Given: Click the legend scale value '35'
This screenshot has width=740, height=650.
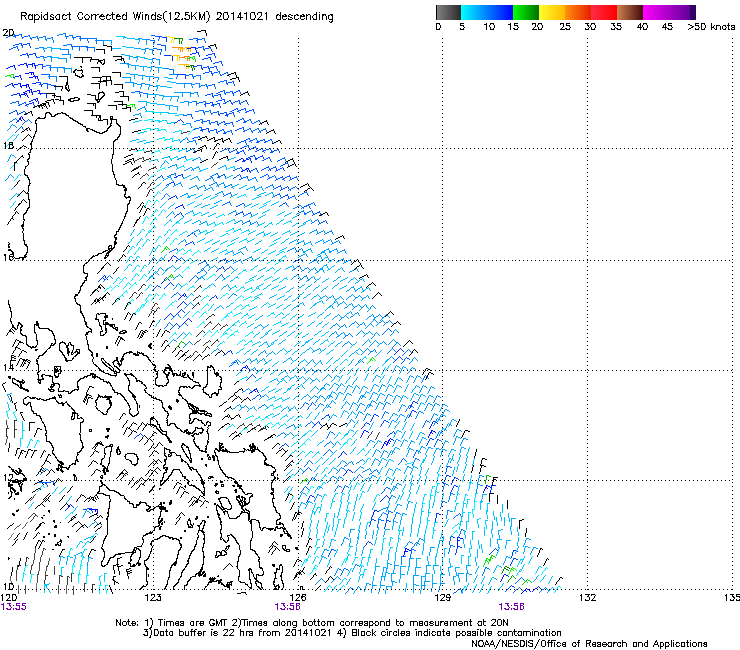Looking at the screenshot, I should [616, 27].
